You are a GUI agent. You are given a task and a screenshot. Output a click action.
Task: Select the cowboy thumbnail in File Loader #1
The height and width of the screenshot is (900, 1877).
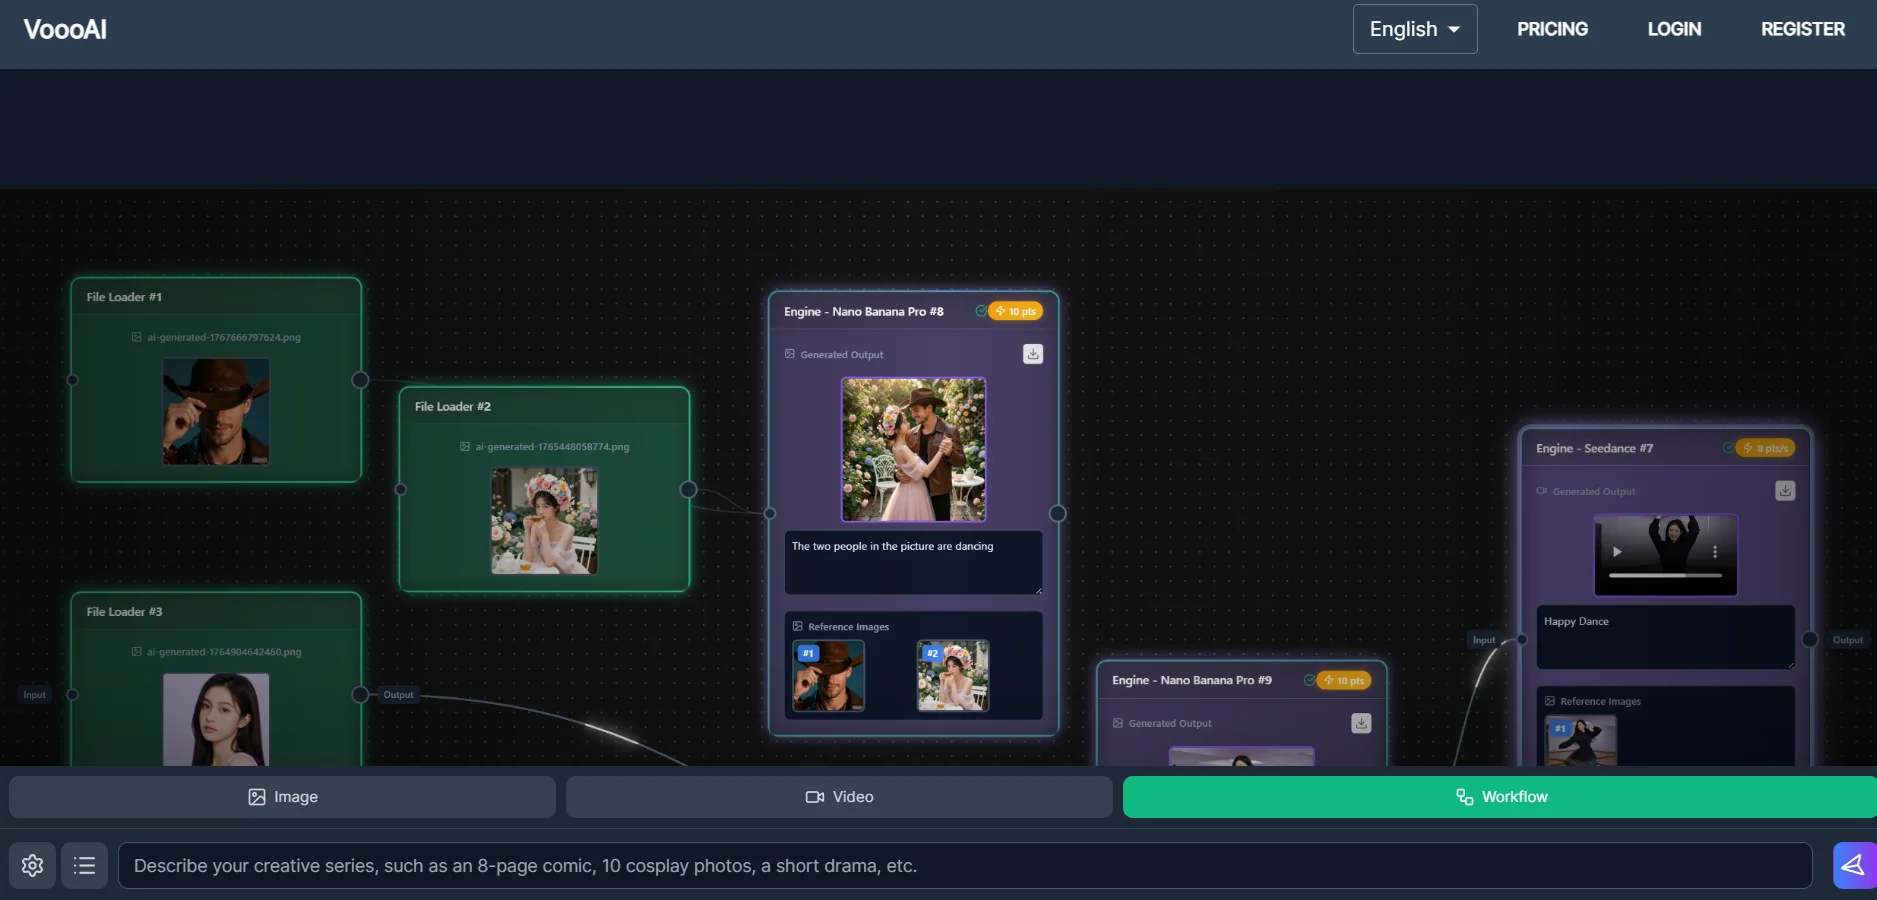click(216, 412)
